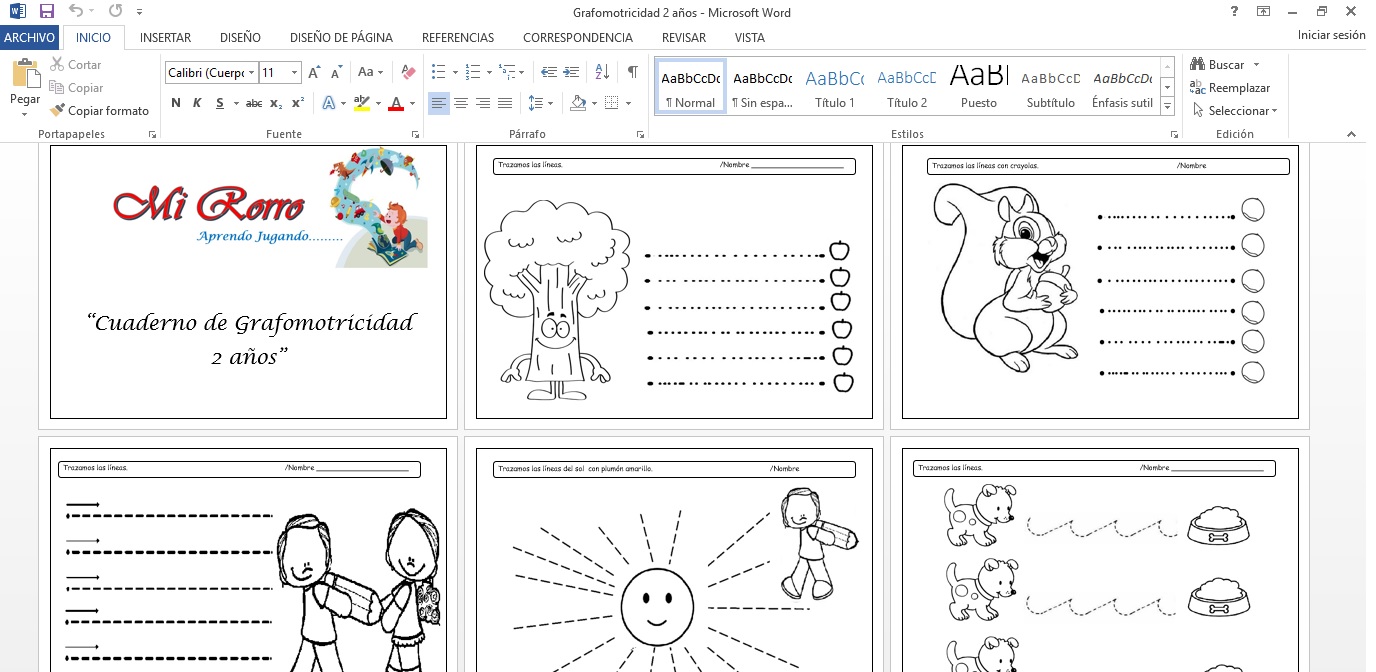Apply text effects with the outlined A
This screenshot has height=672, width=1376.
coord(328,103)
